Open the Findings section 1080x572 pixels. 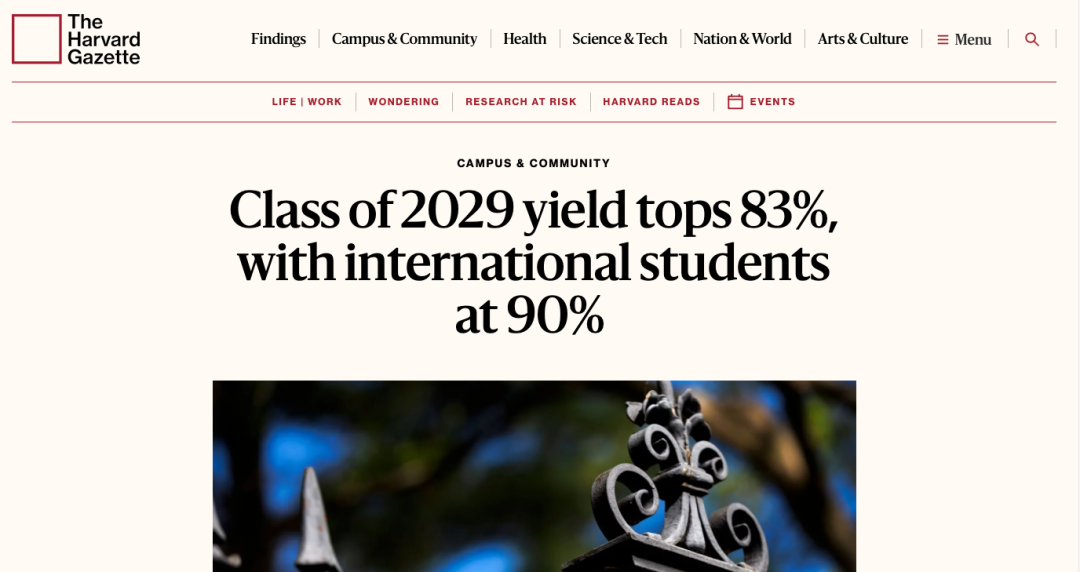point(278,39)
